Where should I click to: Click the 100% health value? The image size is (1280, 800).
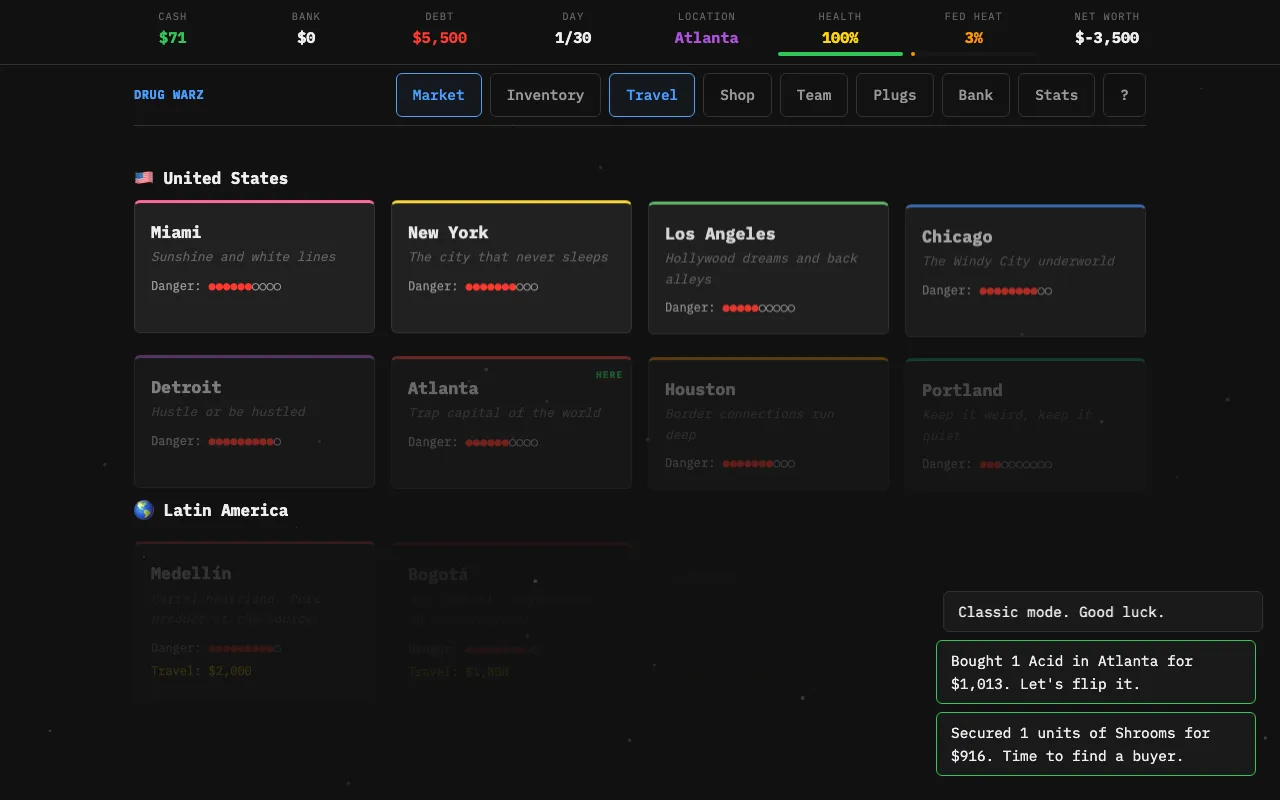(840, 38)
